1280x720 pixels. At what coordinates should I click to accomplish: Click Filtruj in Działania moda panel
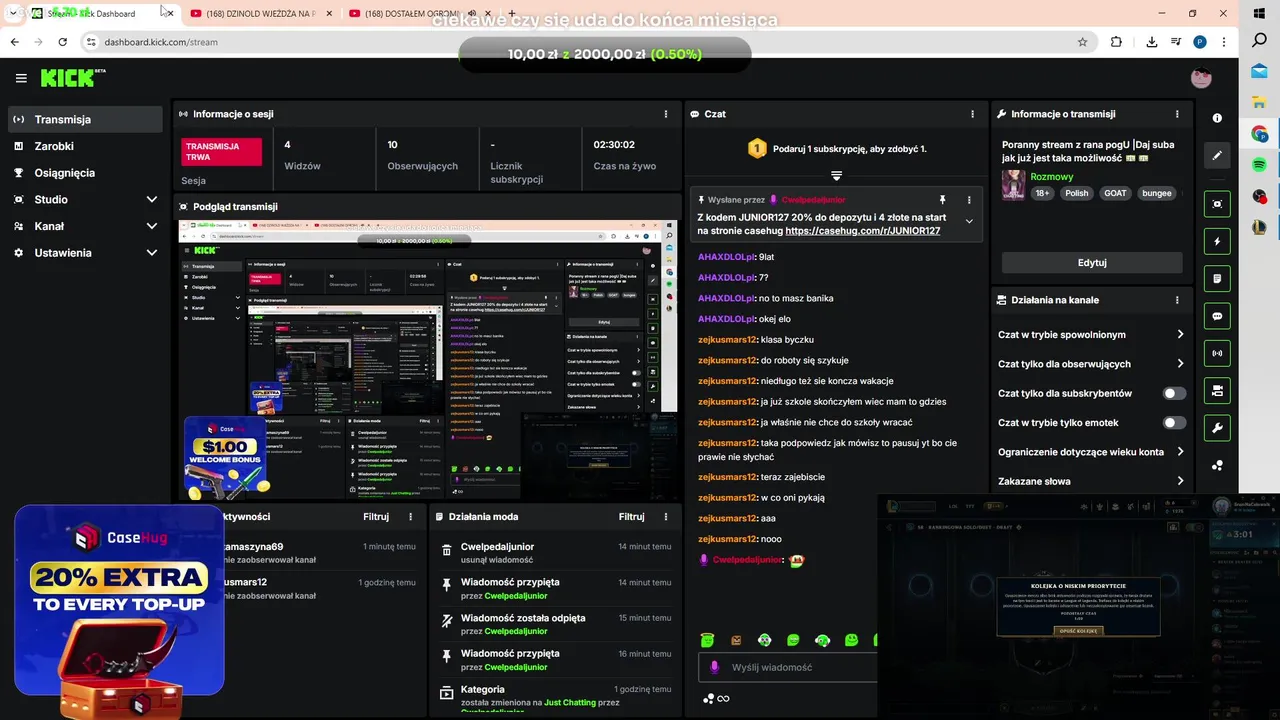pos(631,517)
